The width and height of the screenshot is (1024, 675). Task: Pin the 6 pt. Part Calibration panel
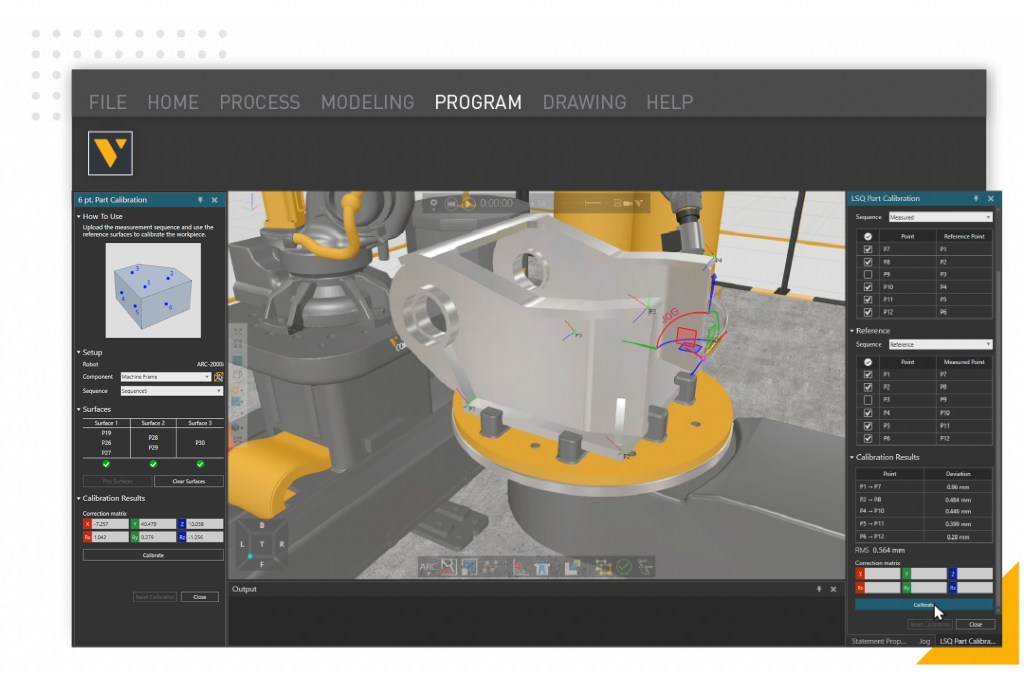(x=200, y=200)
